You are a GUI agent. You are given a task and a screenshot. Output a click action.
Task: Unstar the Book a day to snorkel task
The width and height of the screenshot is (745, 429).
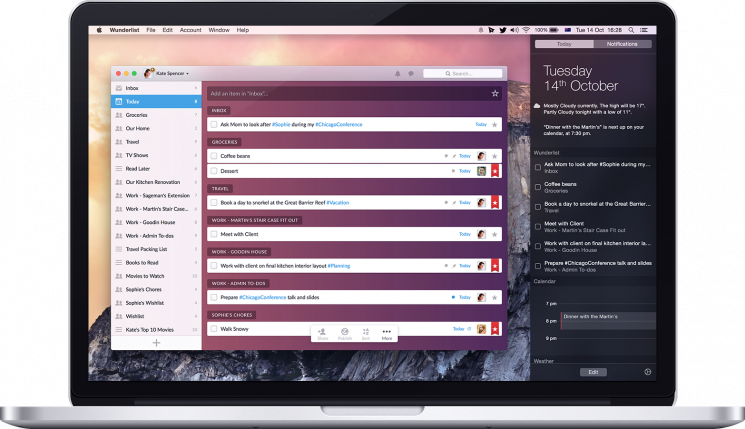coord(495,203)
